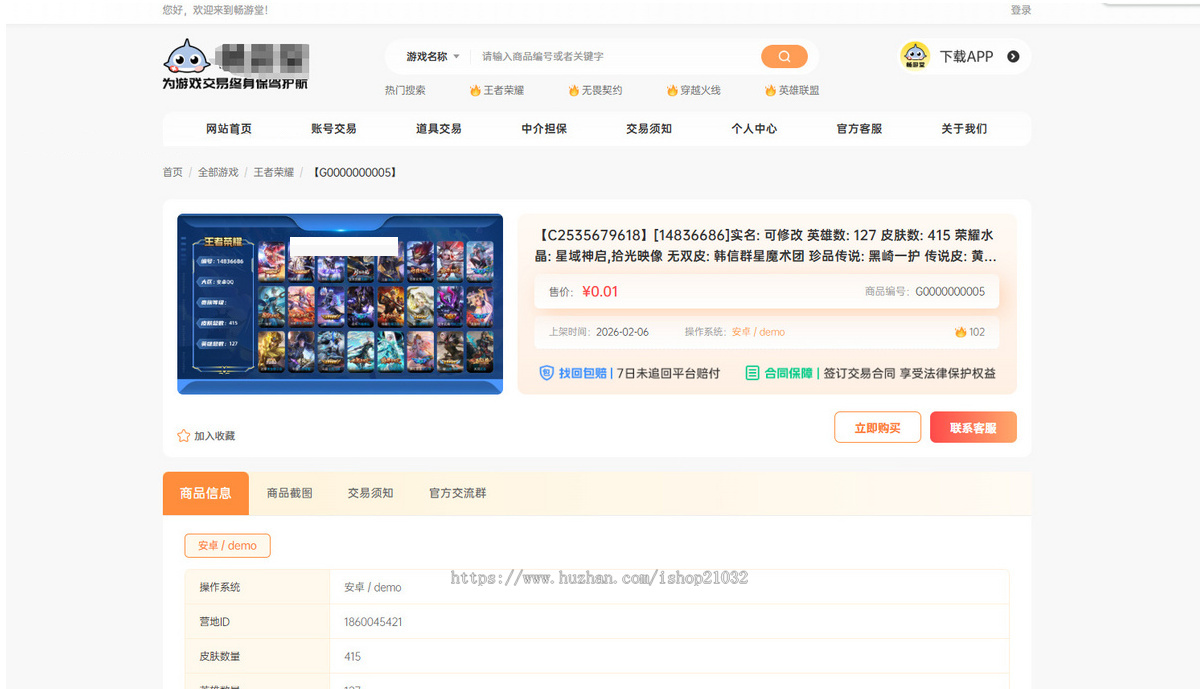Switch to the 商品截图 tab
Screen dimensions: 1200x689
pos(290,493)
